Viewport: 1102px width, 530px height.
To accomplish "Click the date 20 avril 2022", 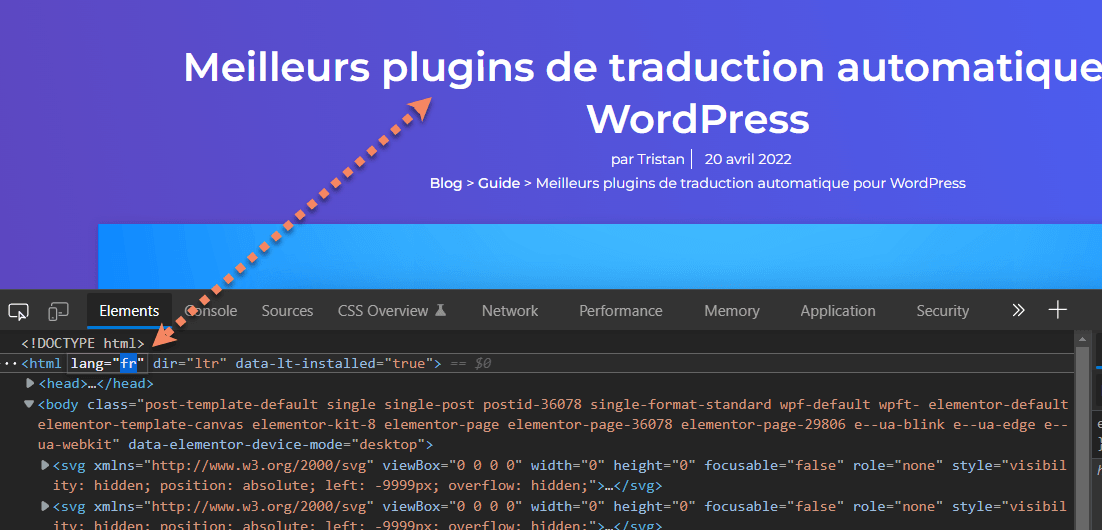I will 748,160.
